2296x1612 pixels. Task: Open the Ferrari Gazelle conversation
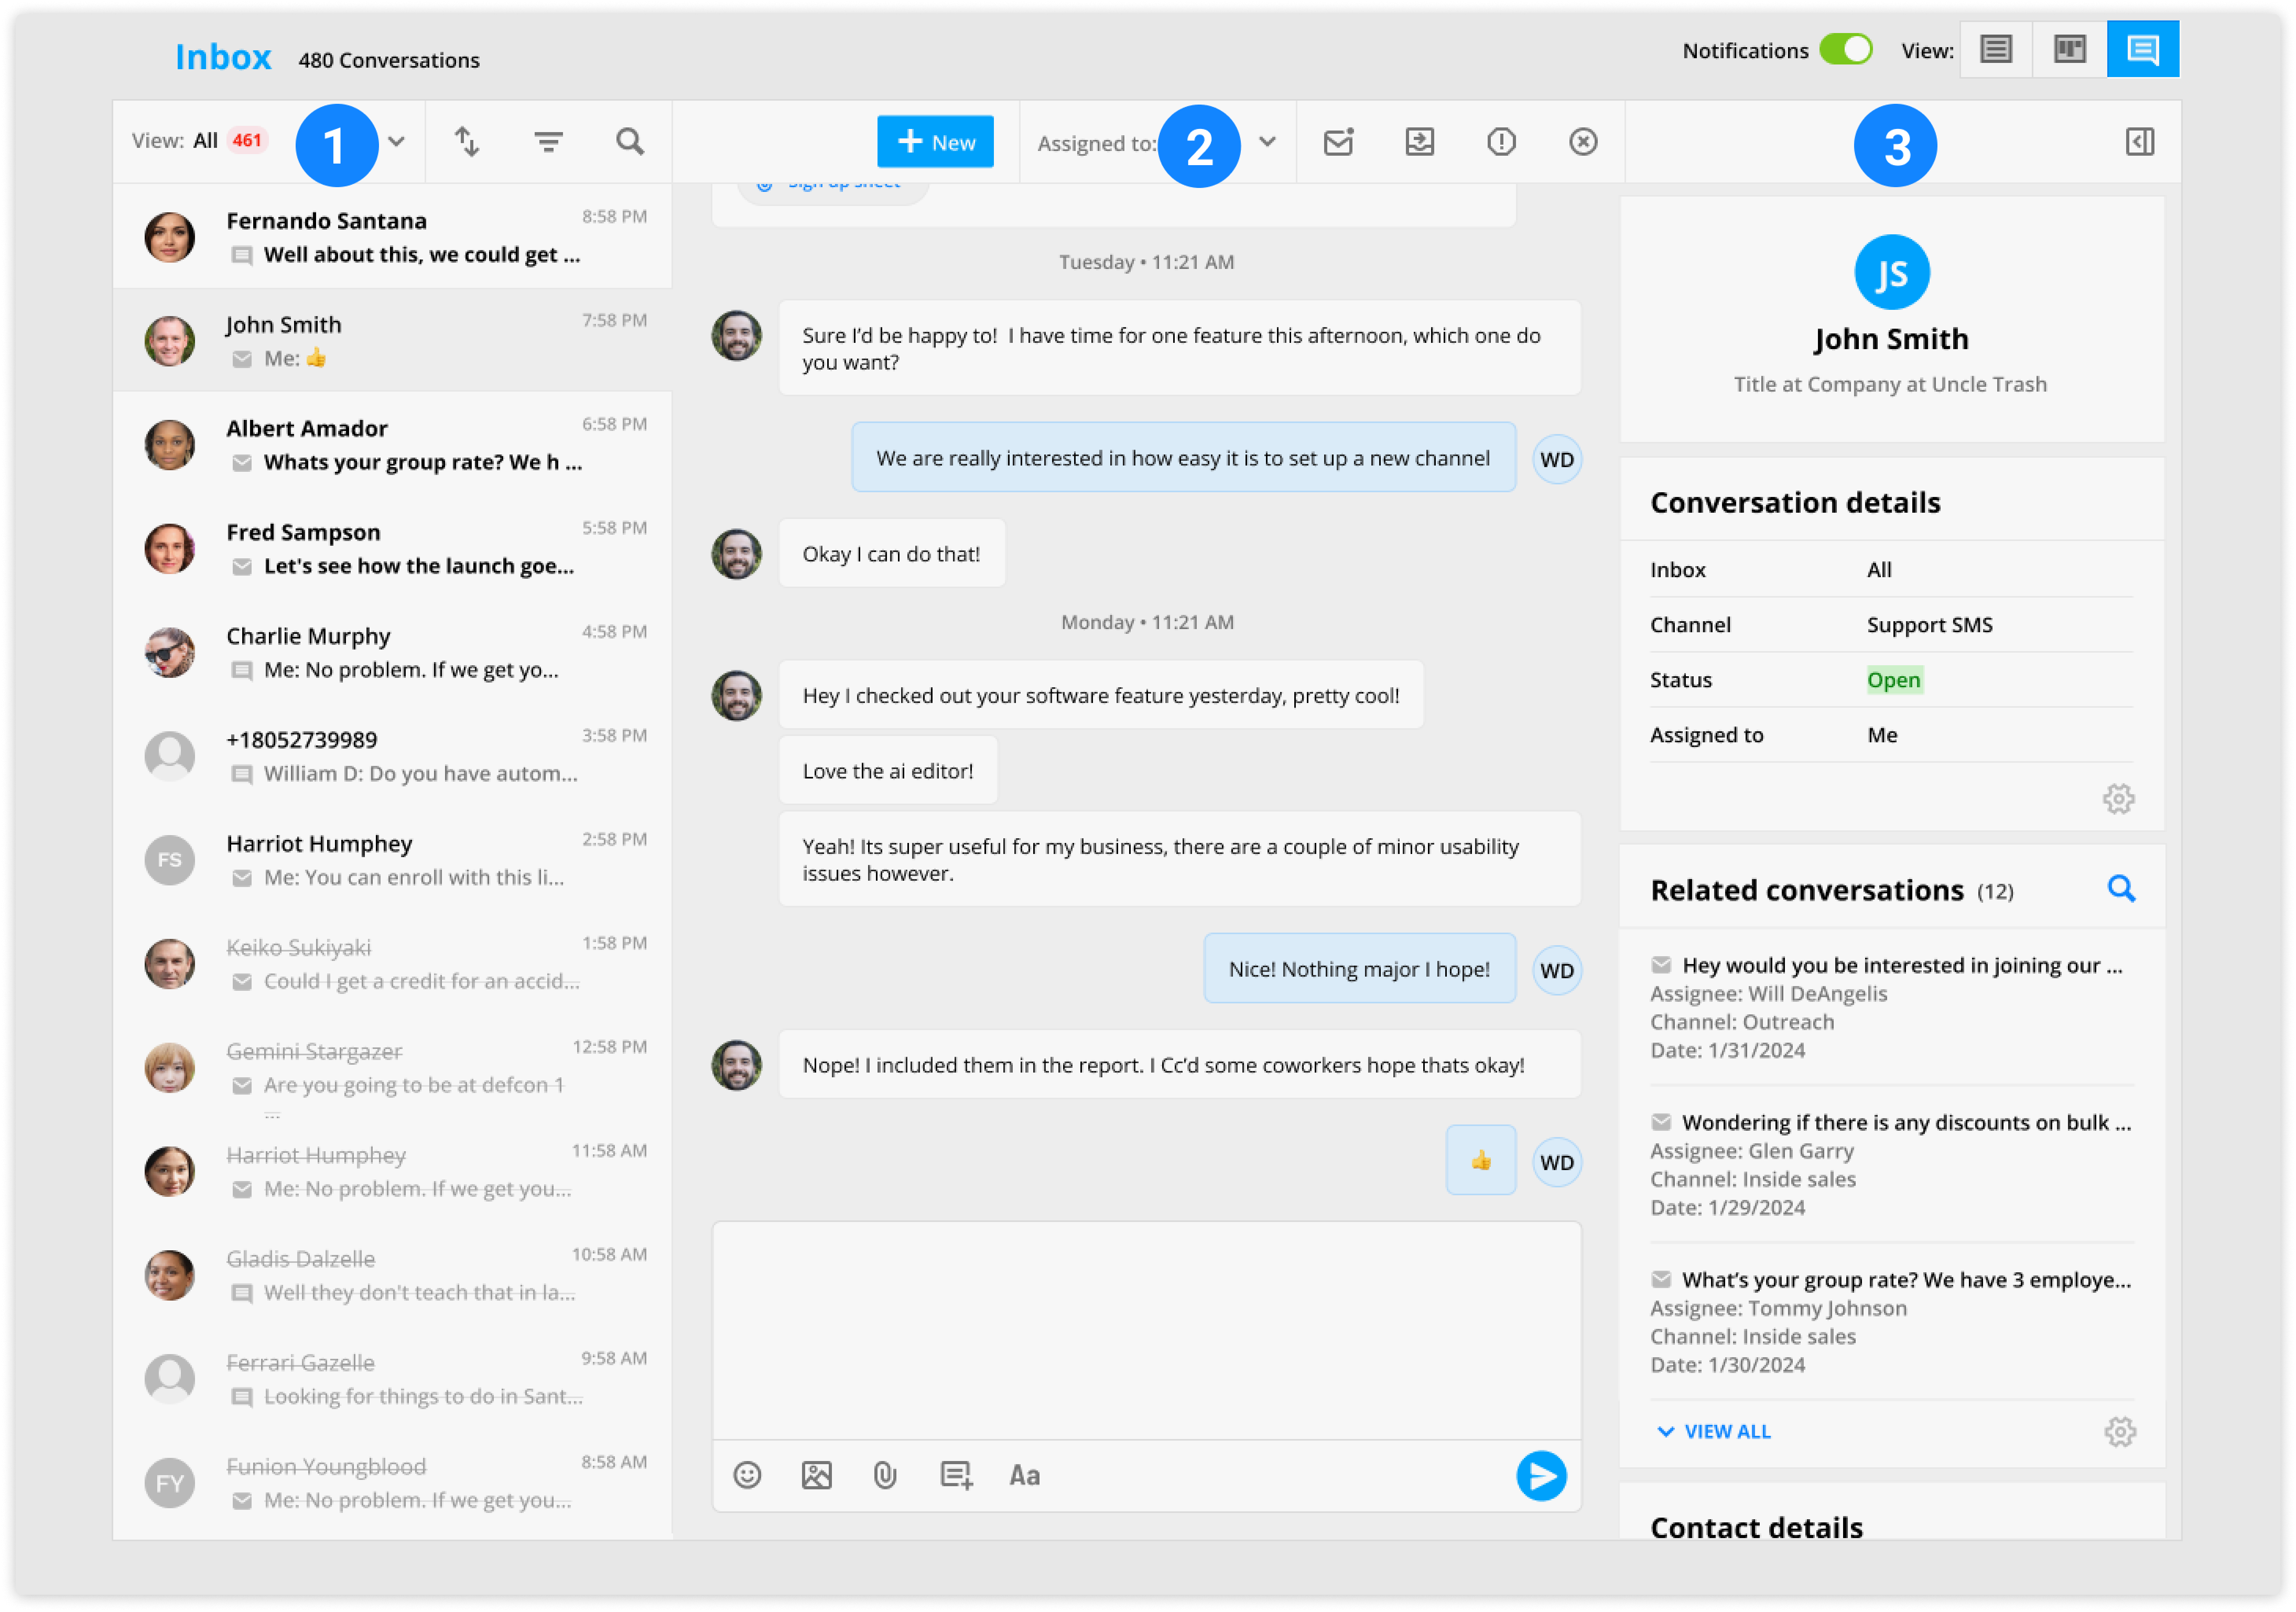coord(392,1379)
